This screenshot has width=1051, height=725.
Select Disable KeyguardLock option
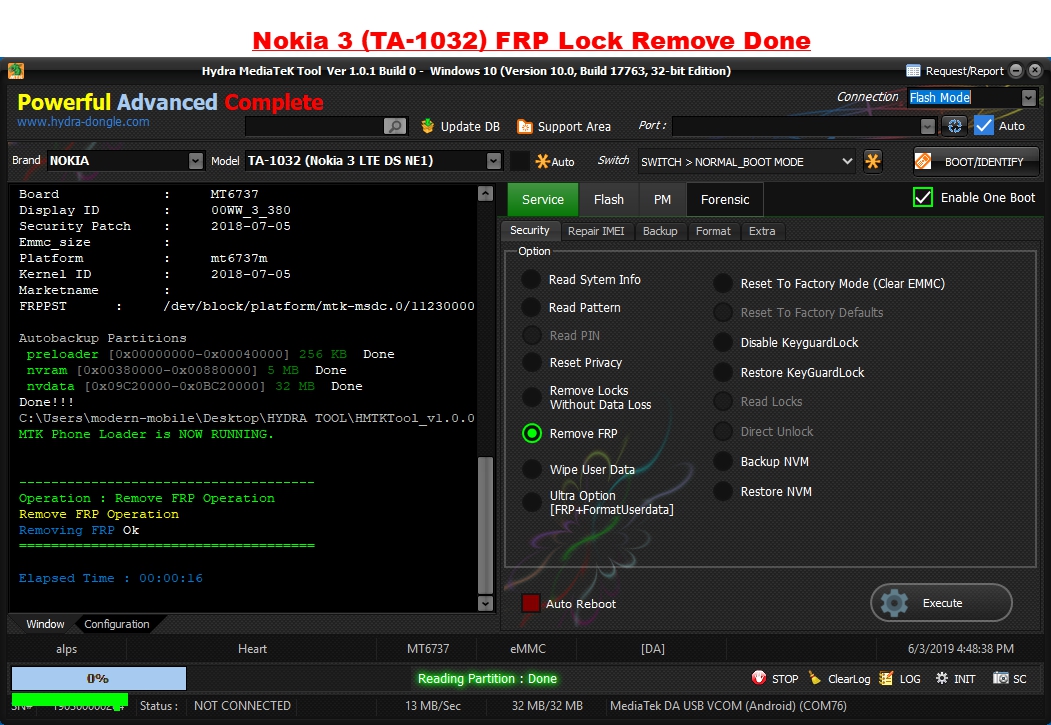point(723,342)
